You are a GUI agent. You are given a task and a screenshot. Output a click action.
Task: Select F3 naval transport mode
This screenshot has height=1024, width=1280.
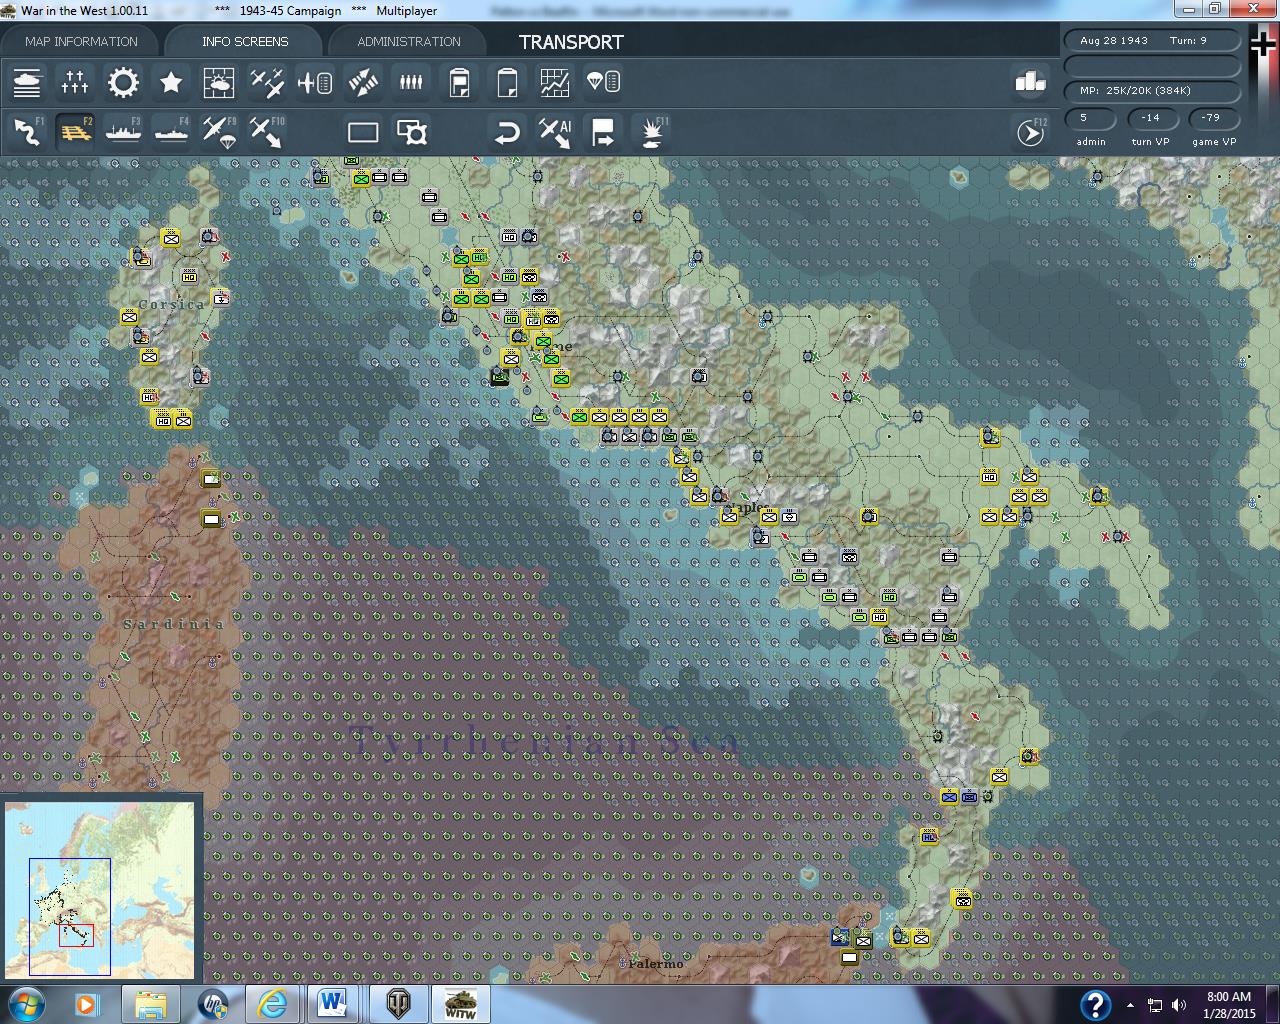pos(123,132)
